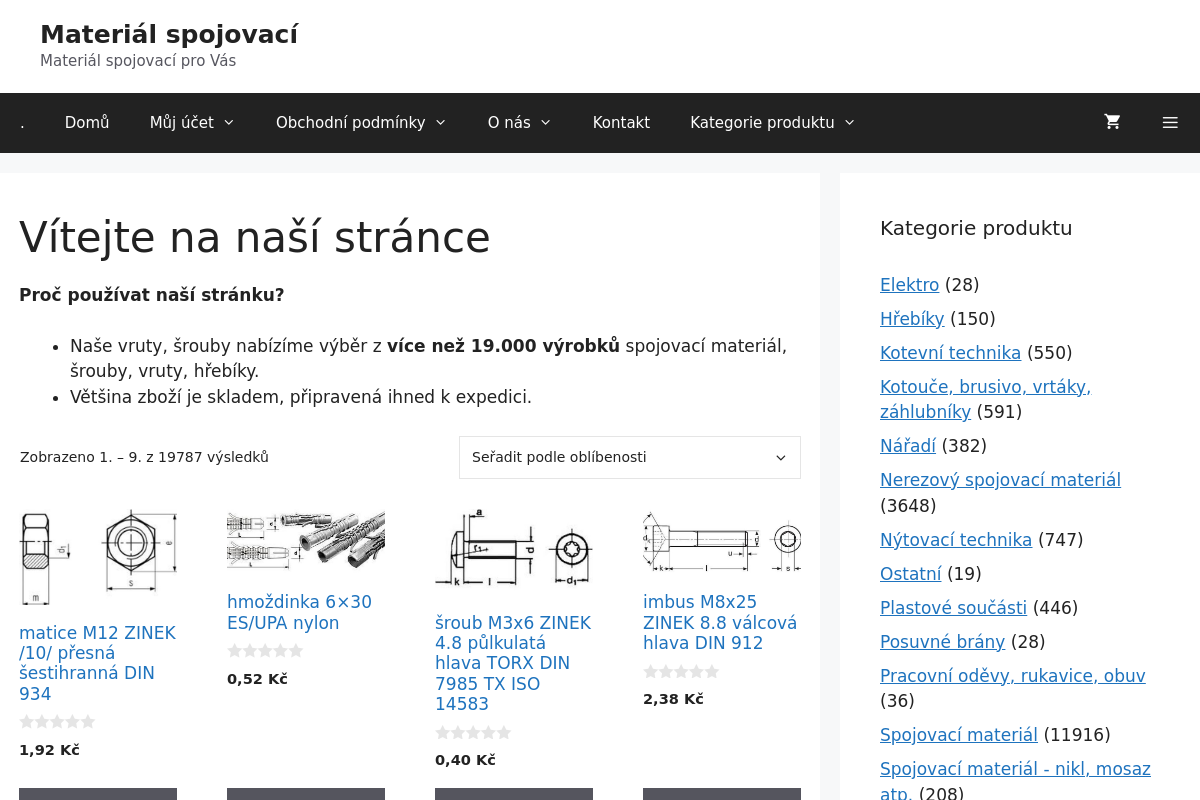Viewport: 1200px width, 800px height.
Task: Select "Domů" in the navigation menu
Action: 87,122
